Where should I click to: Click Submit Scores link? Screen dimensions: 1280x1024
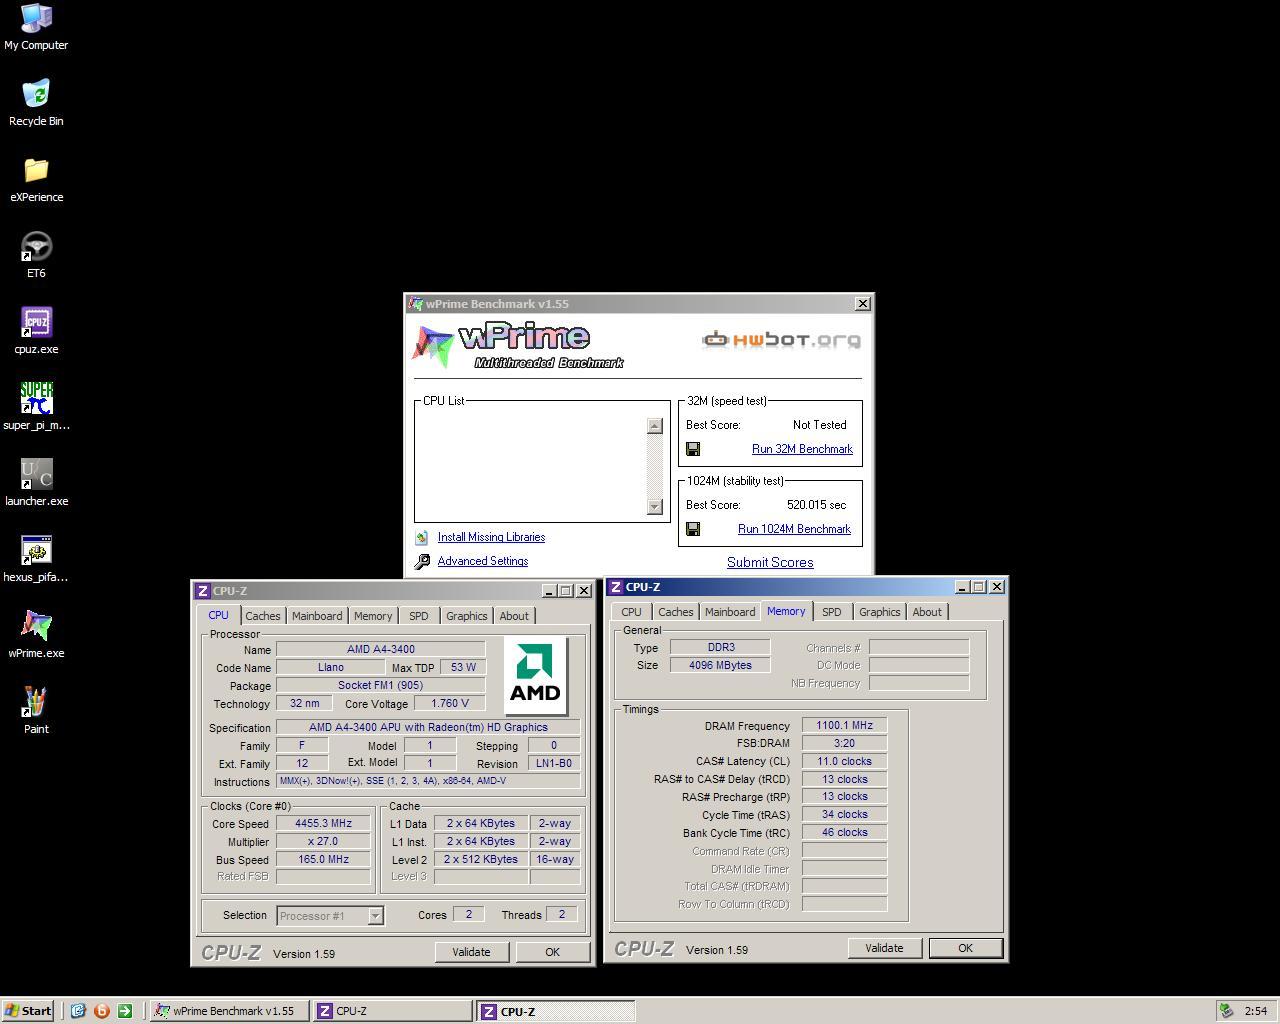tap(770, 562)
